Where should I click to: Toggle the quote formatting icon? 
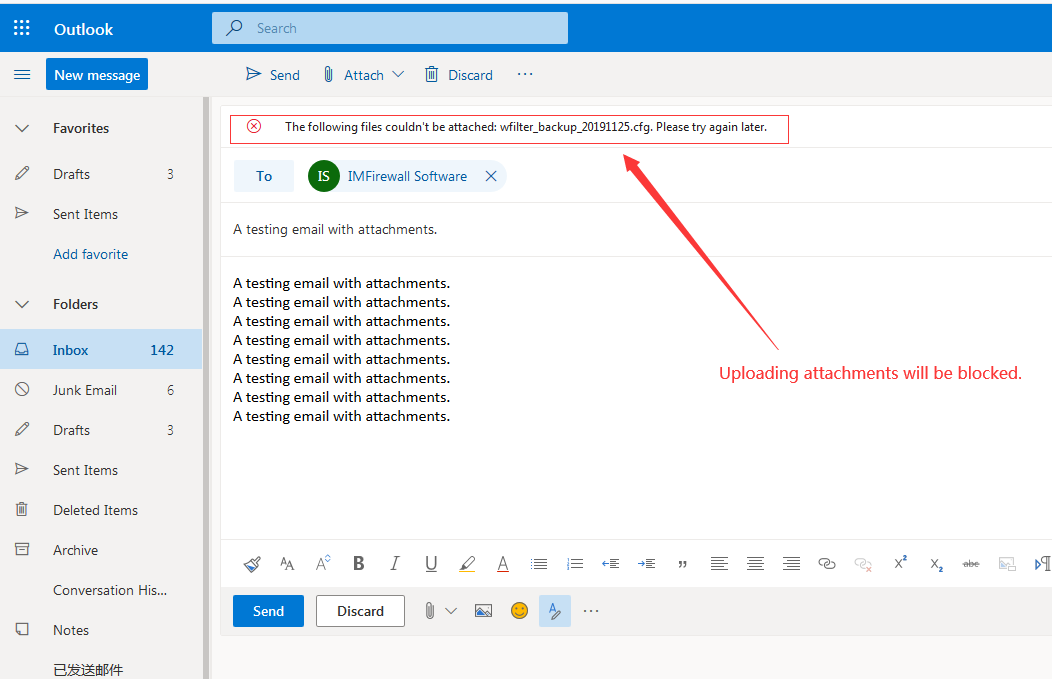[682, 564]
